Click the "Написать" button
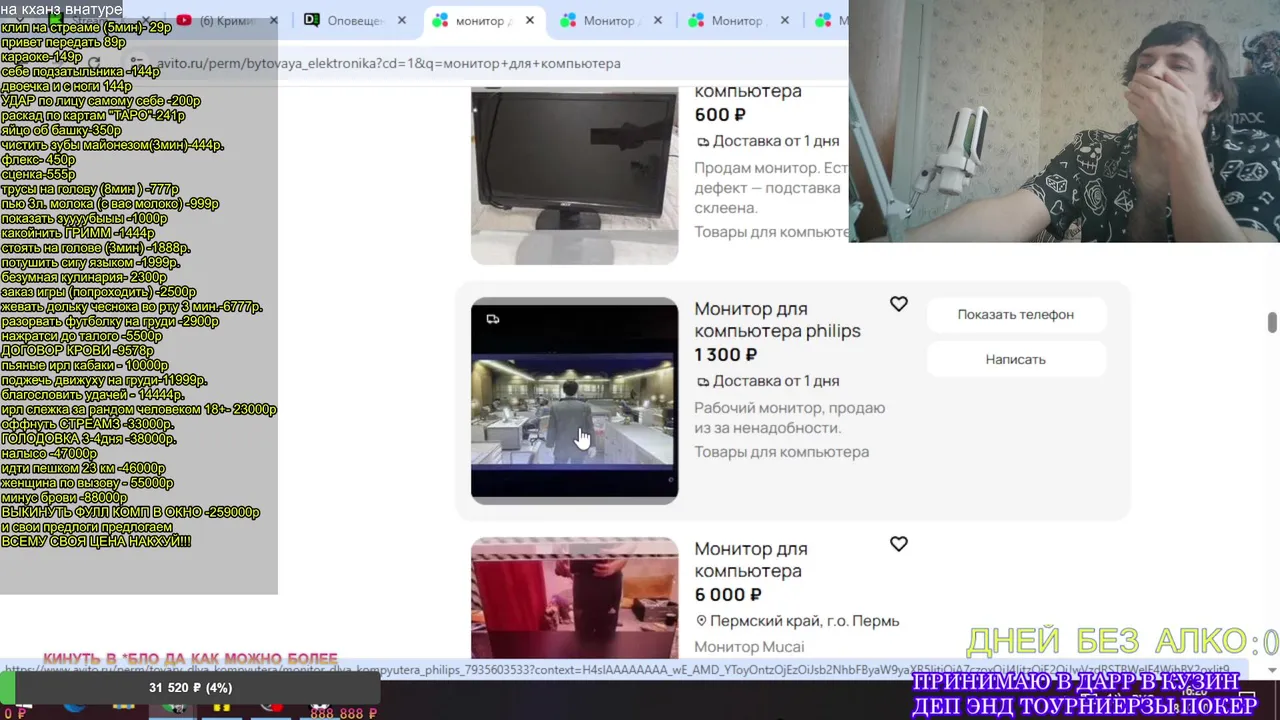The image size is (1280, 720). (1016, 359)
